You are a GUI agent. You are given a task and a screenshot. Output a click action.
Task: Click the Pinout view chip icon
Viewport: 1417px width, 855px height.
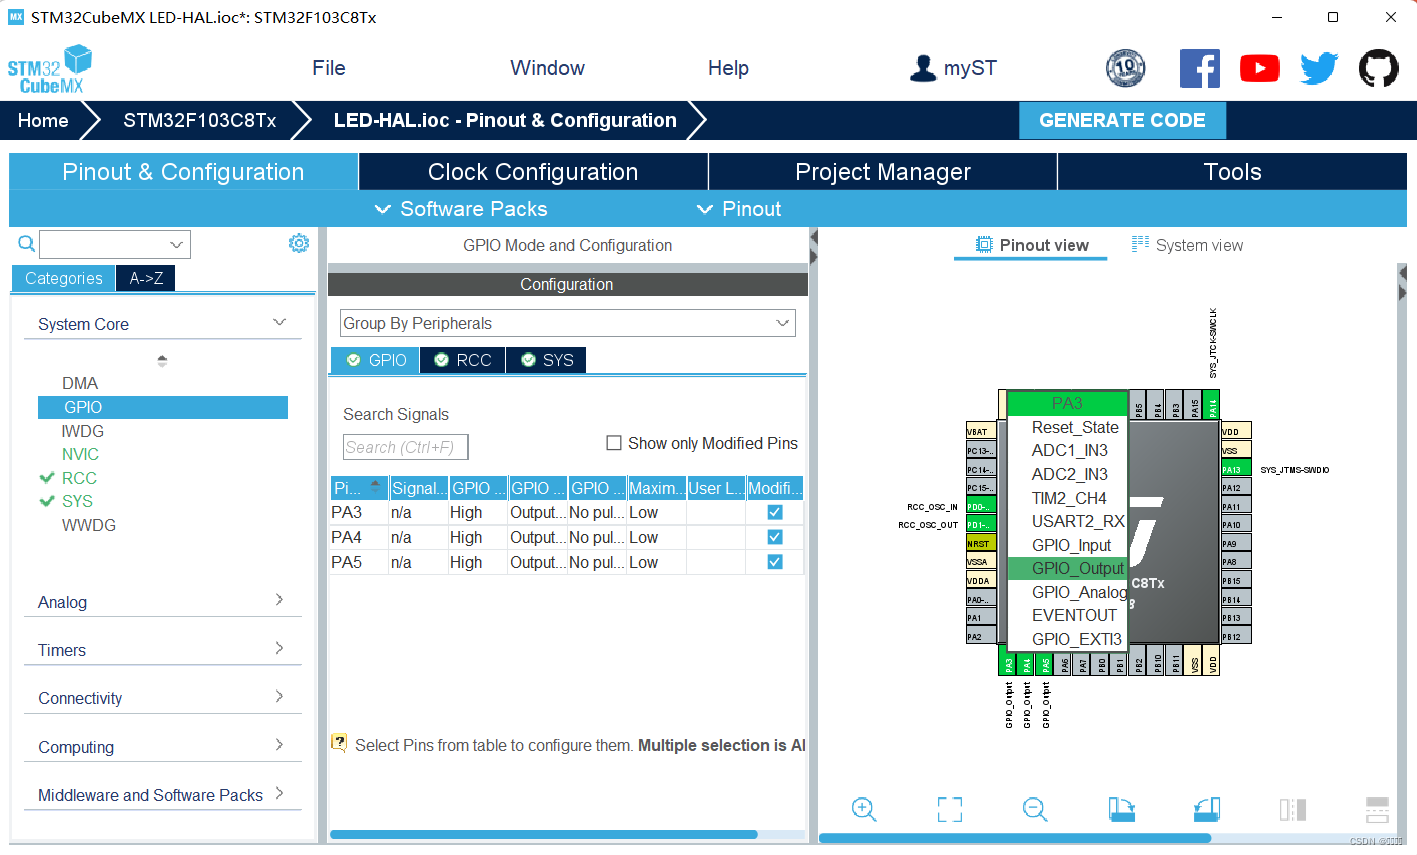pos(984,245)
